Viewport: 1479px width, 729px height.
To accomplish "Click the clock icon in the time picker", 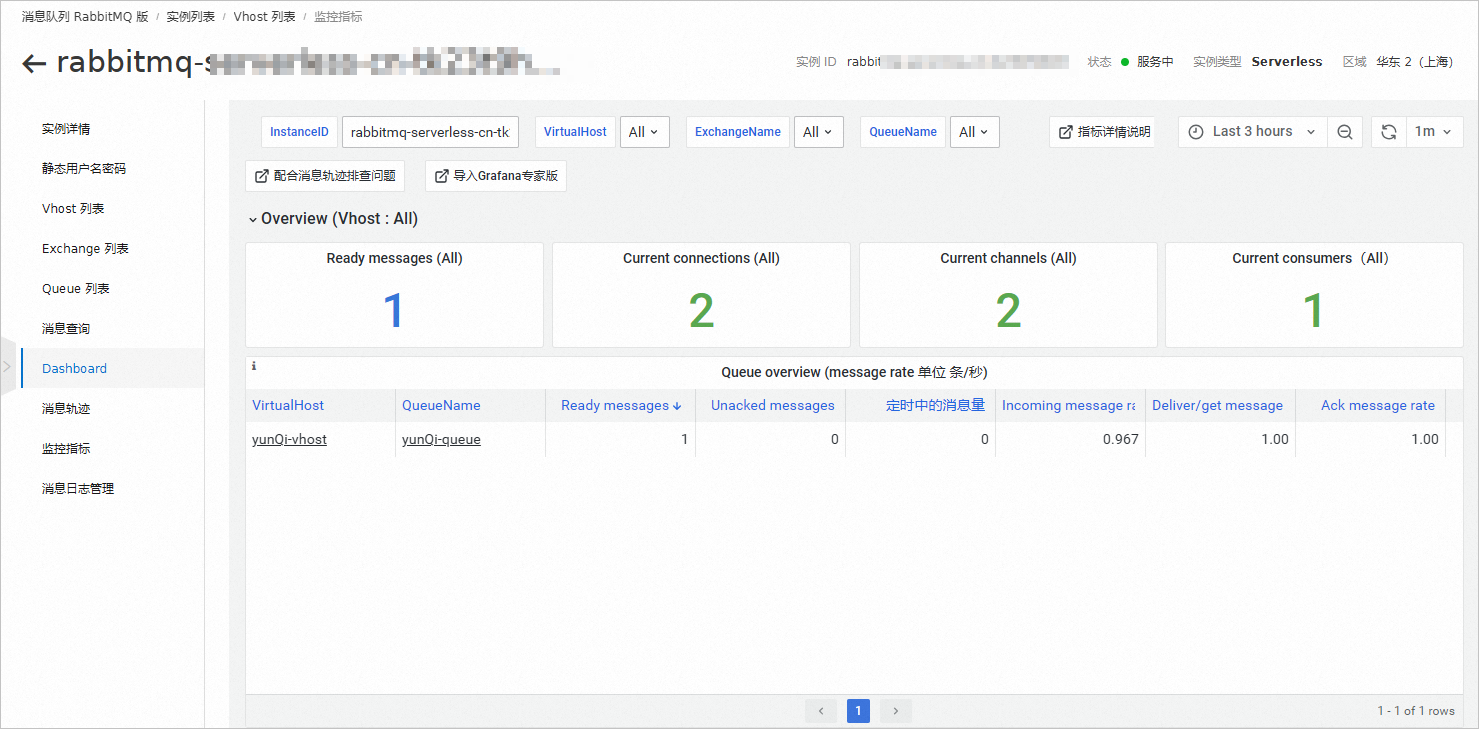I will click(x=1196, y=132).
